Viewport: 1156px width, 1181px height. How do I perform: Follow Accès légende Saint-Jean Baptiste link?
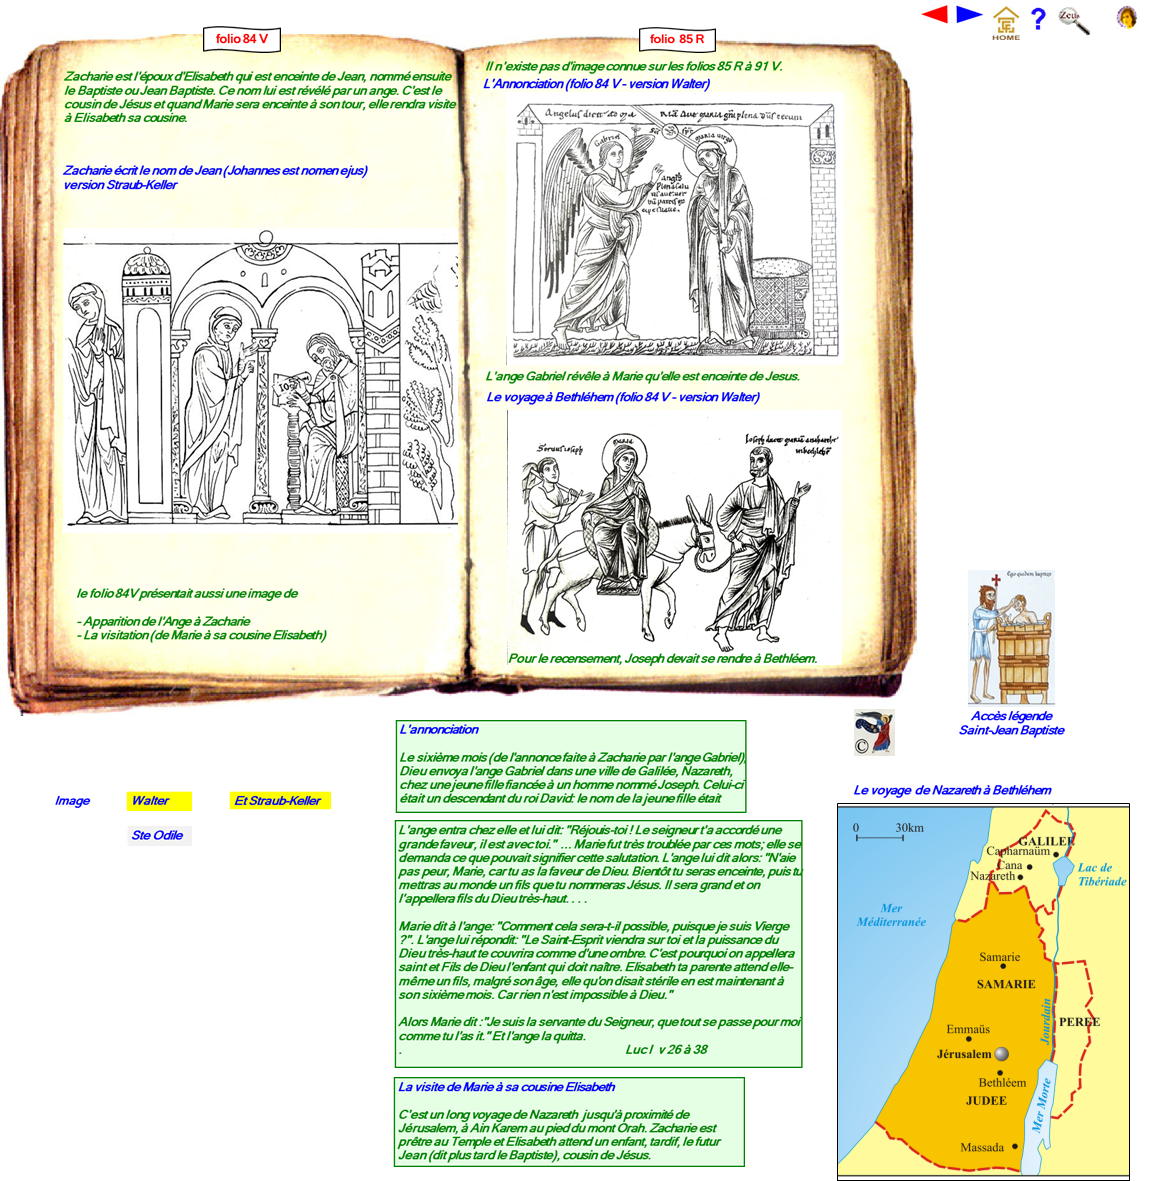coord(1011,723)
